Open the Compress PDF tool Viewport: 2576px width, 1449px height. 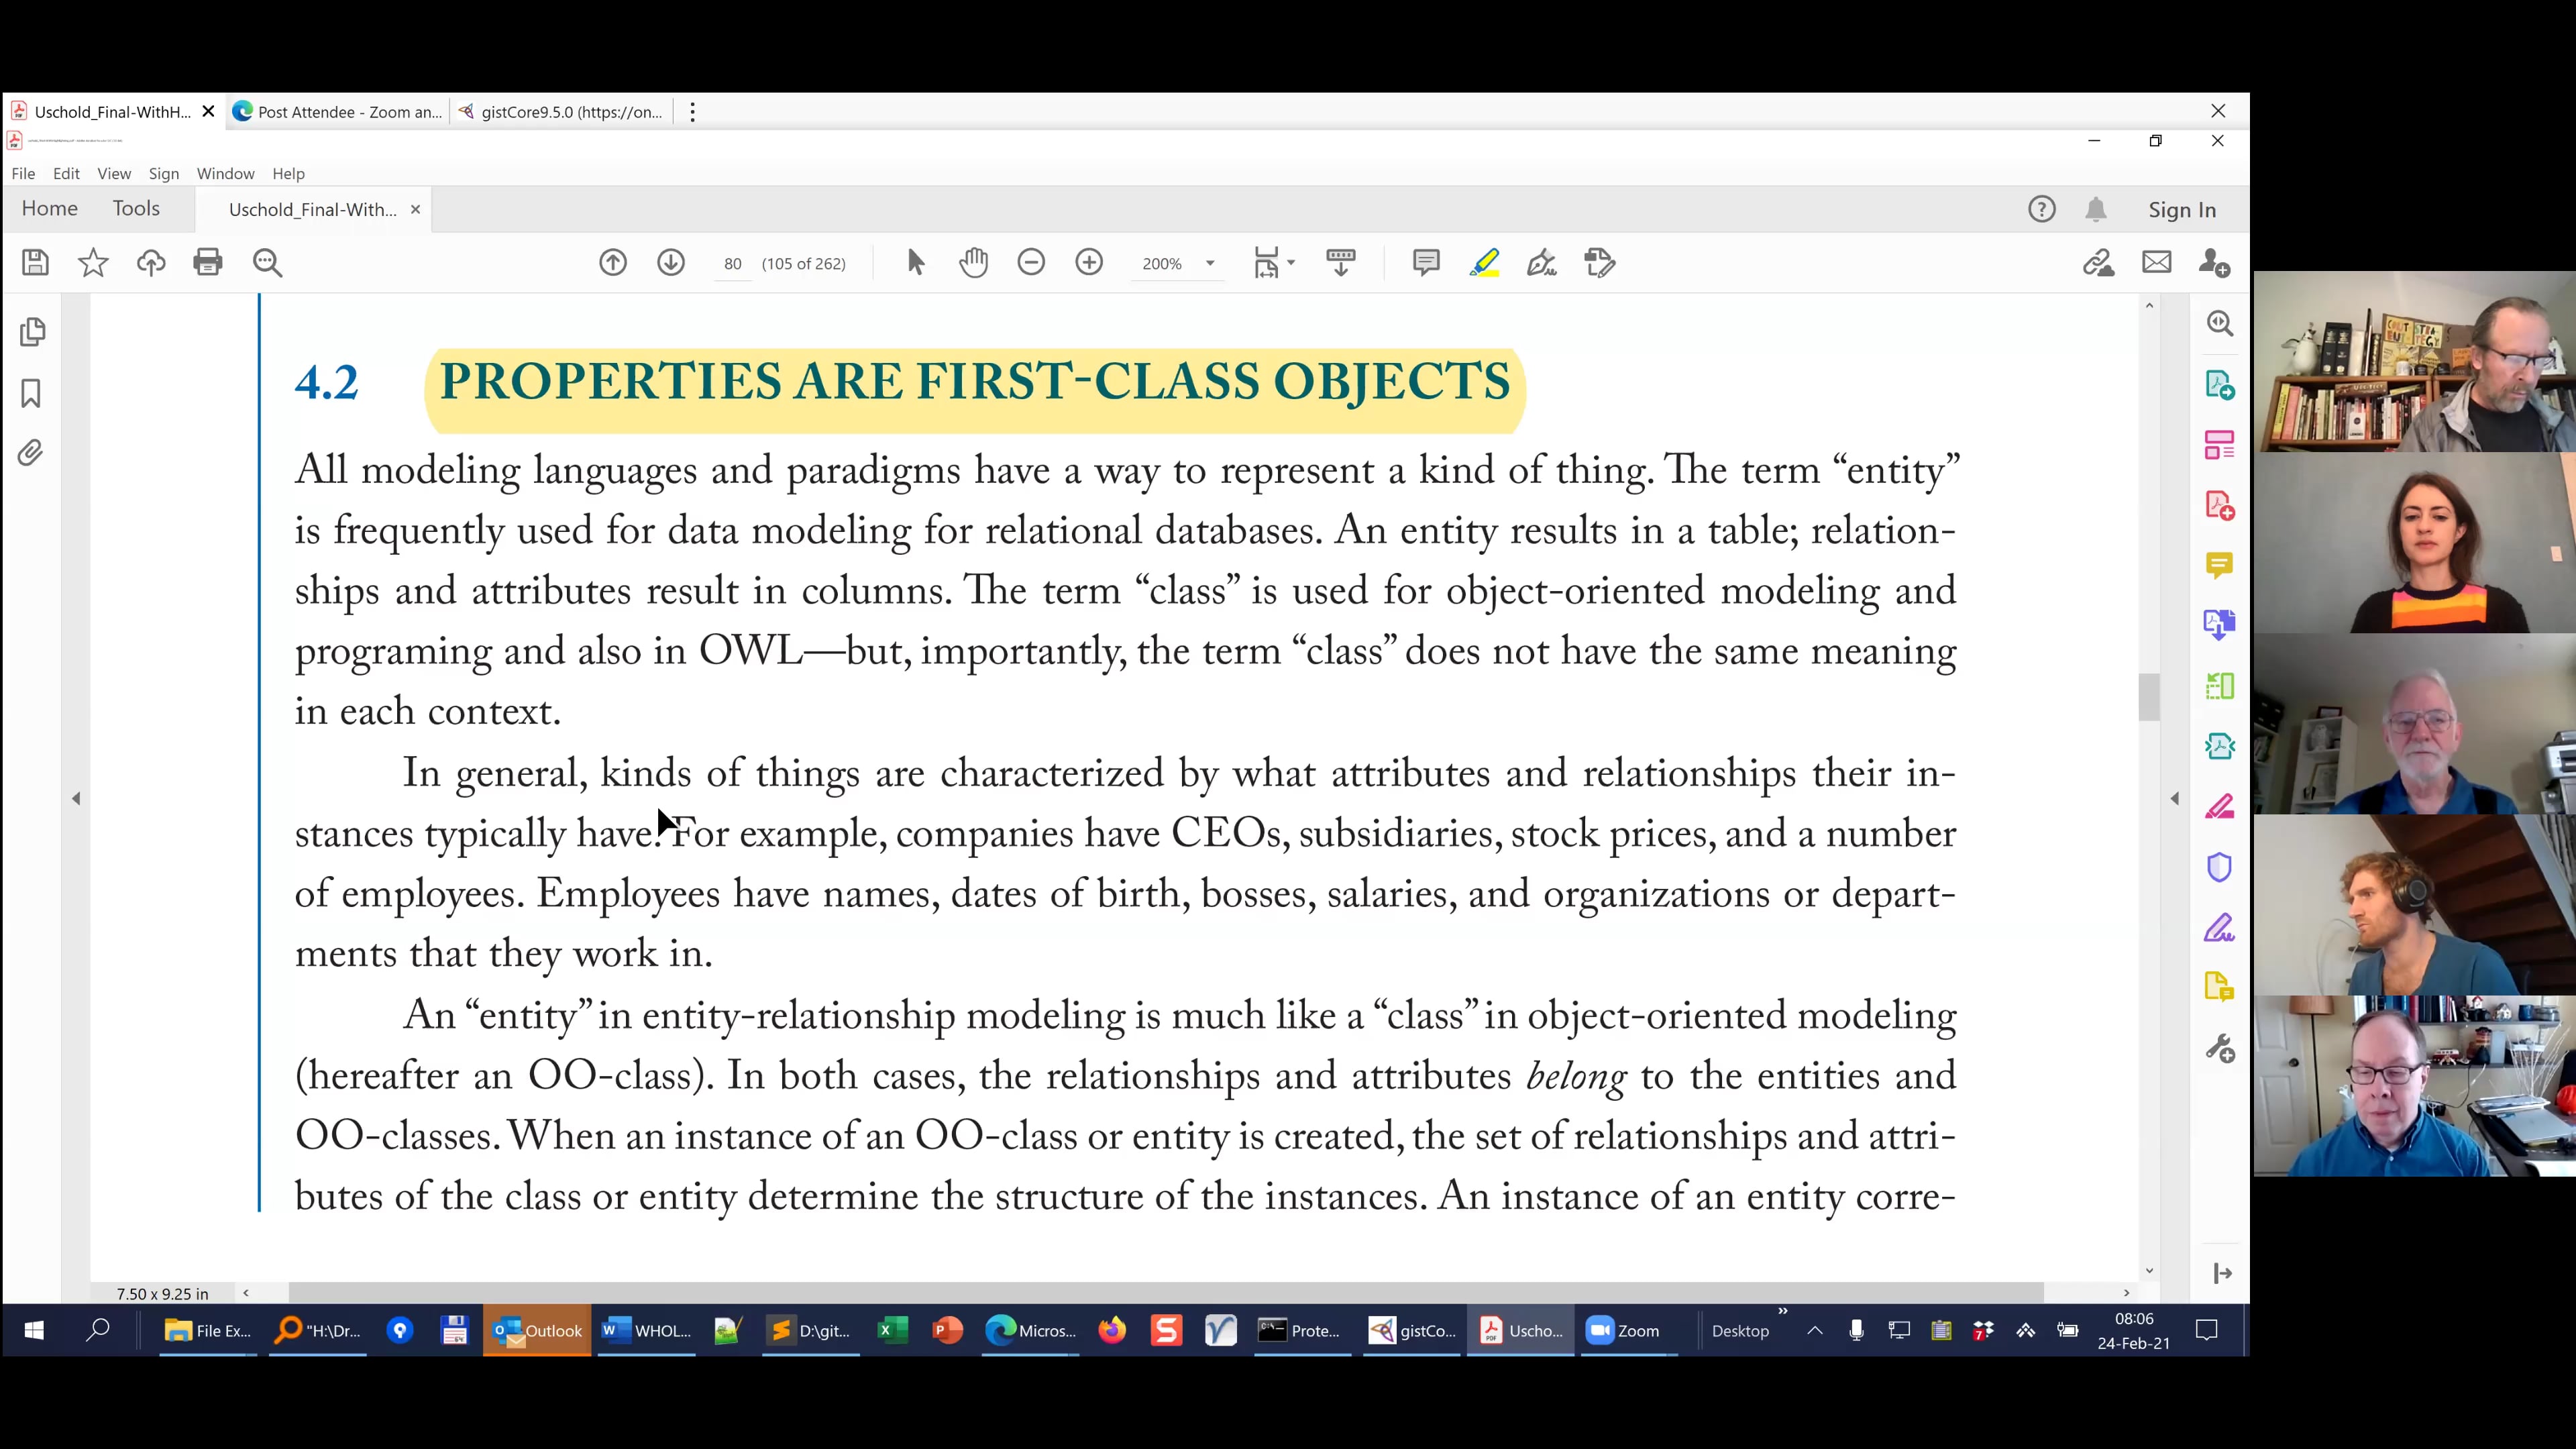click(x=2220, y=746)
